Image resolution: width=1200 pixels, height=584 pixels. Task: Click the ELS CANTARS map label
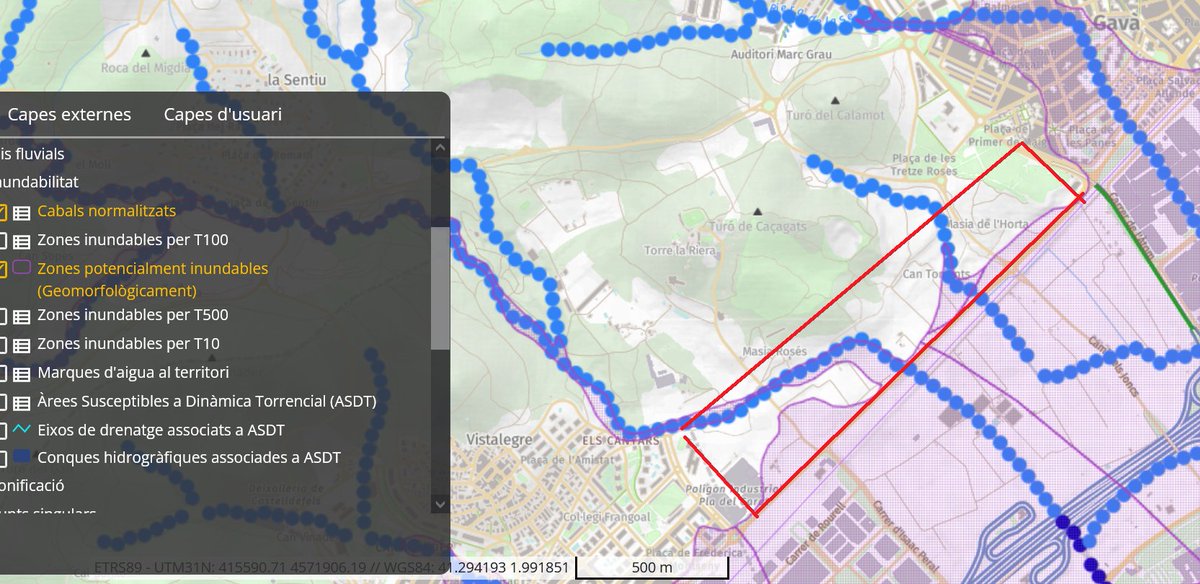(x=623, y=441)
